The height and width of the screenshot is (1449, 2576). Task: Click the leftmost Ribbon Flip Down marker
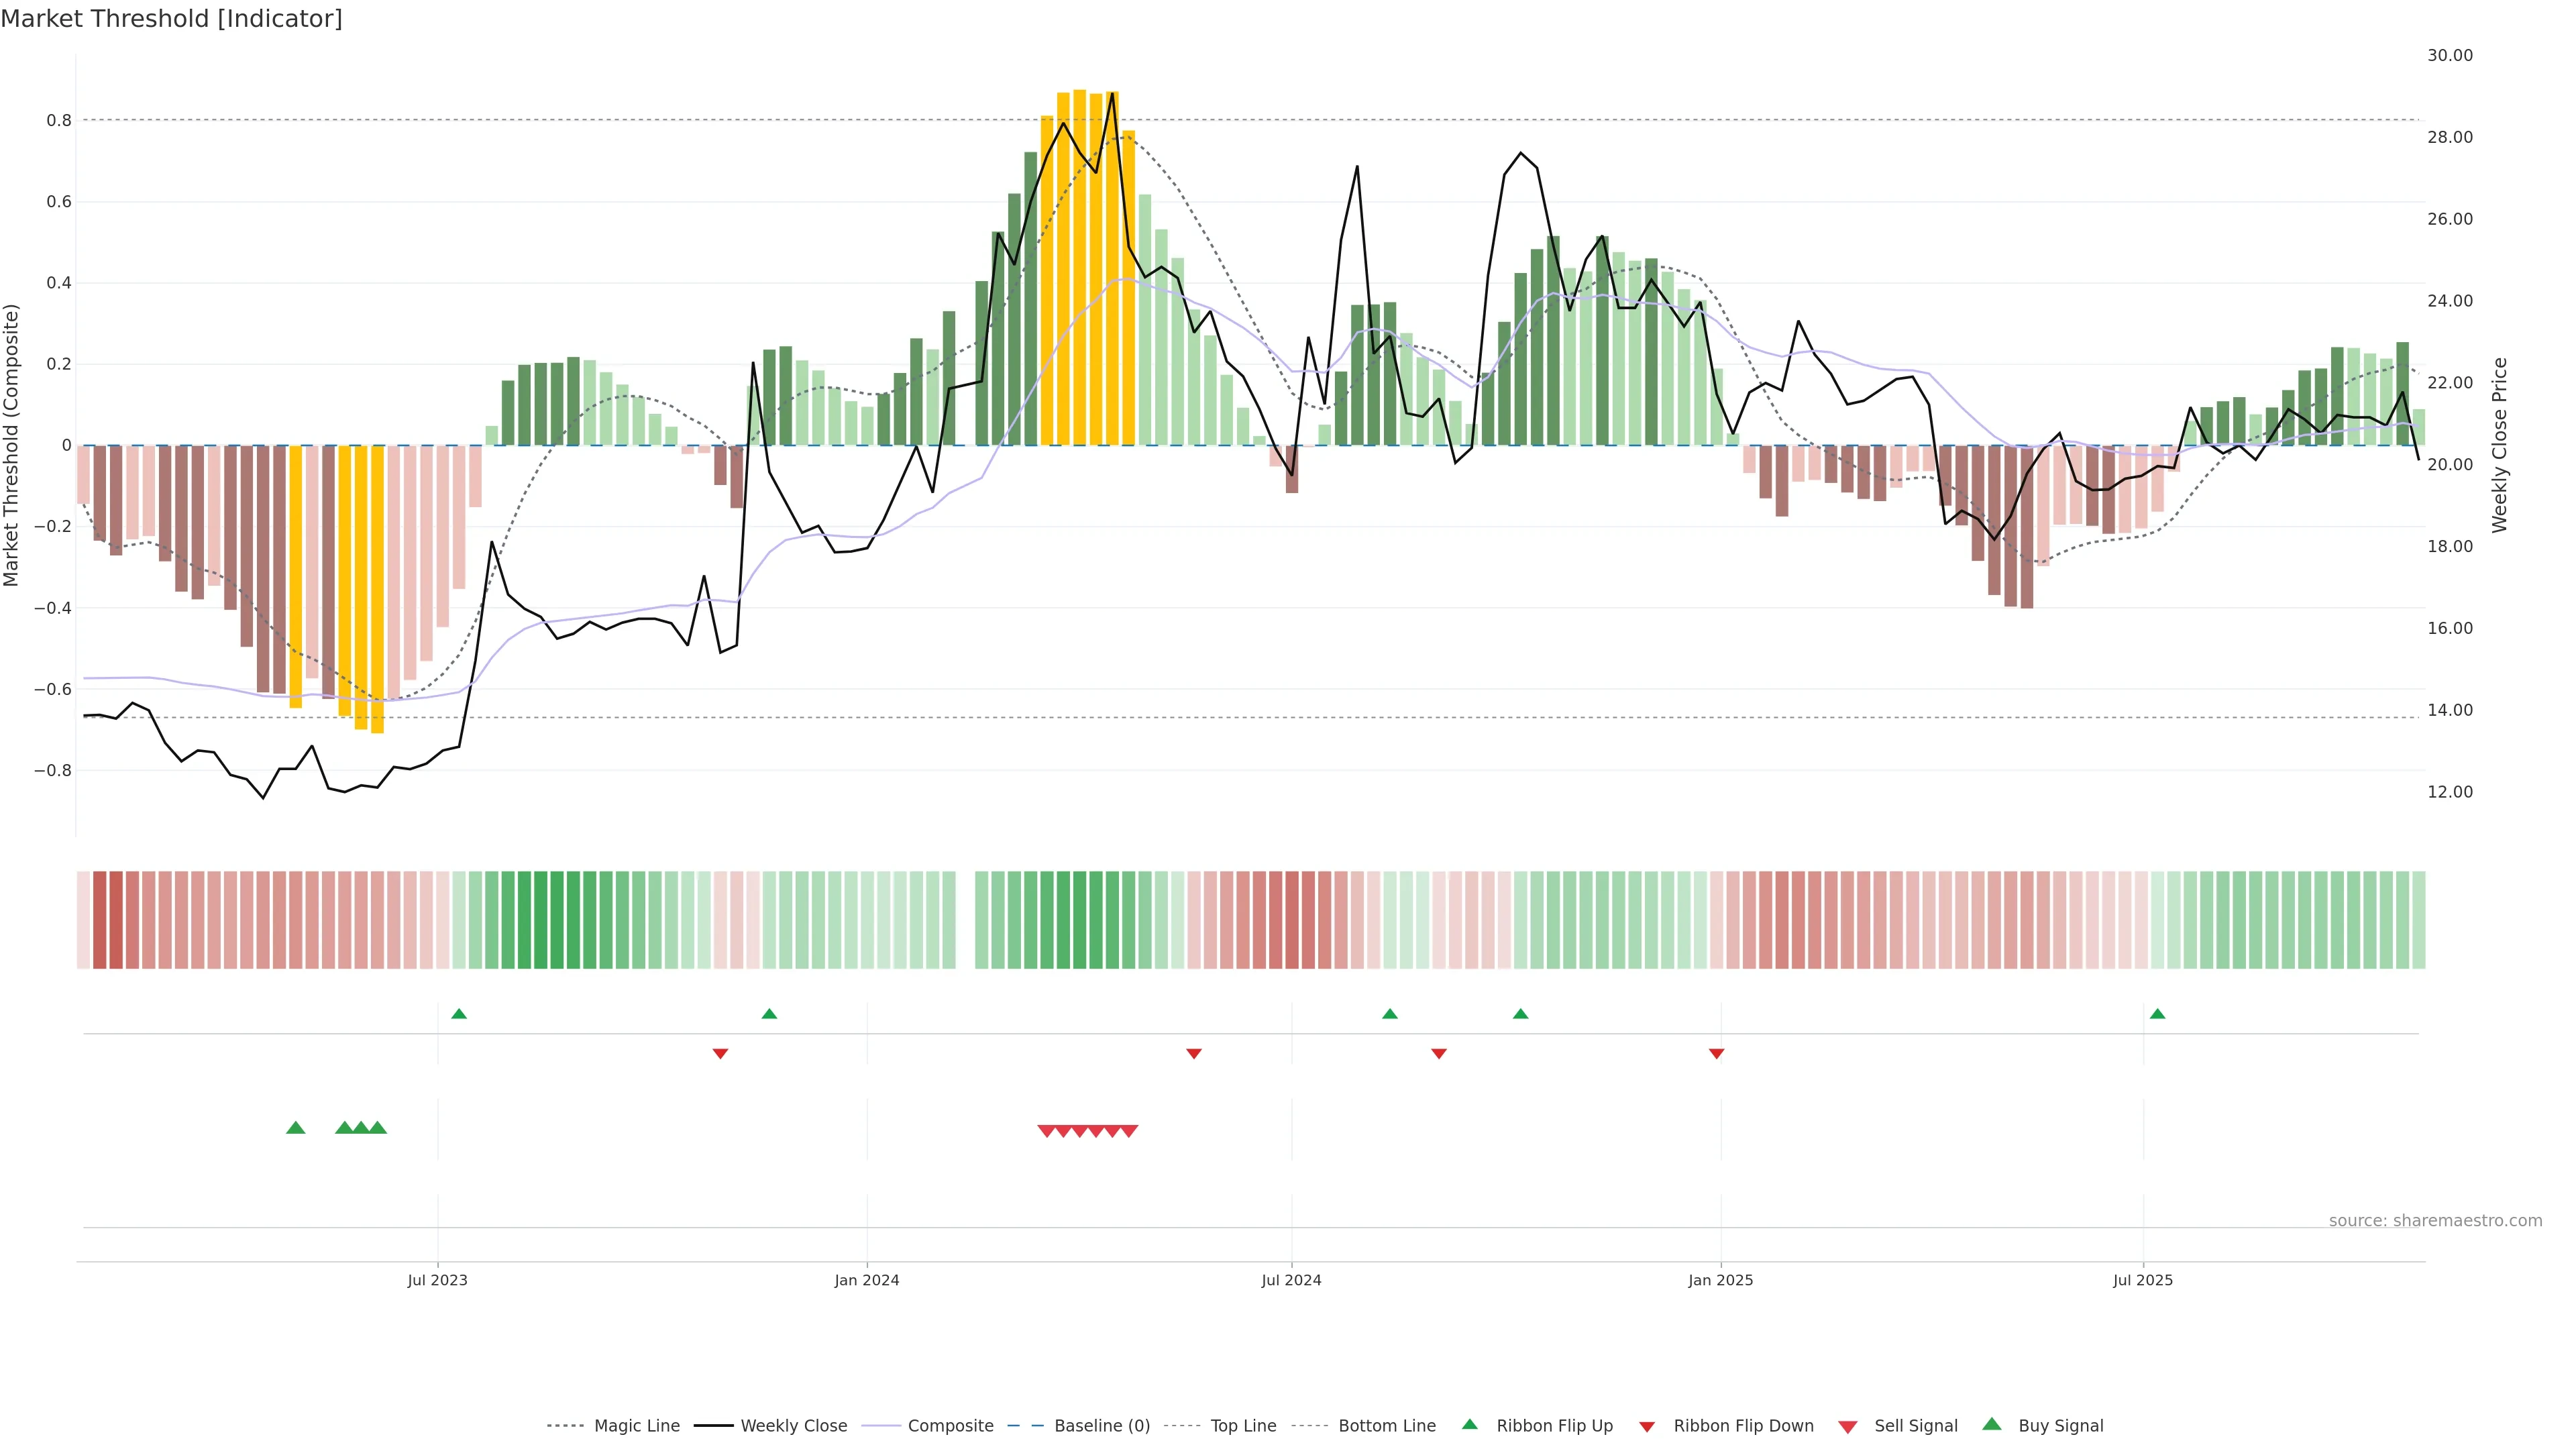pos(720,1053)
